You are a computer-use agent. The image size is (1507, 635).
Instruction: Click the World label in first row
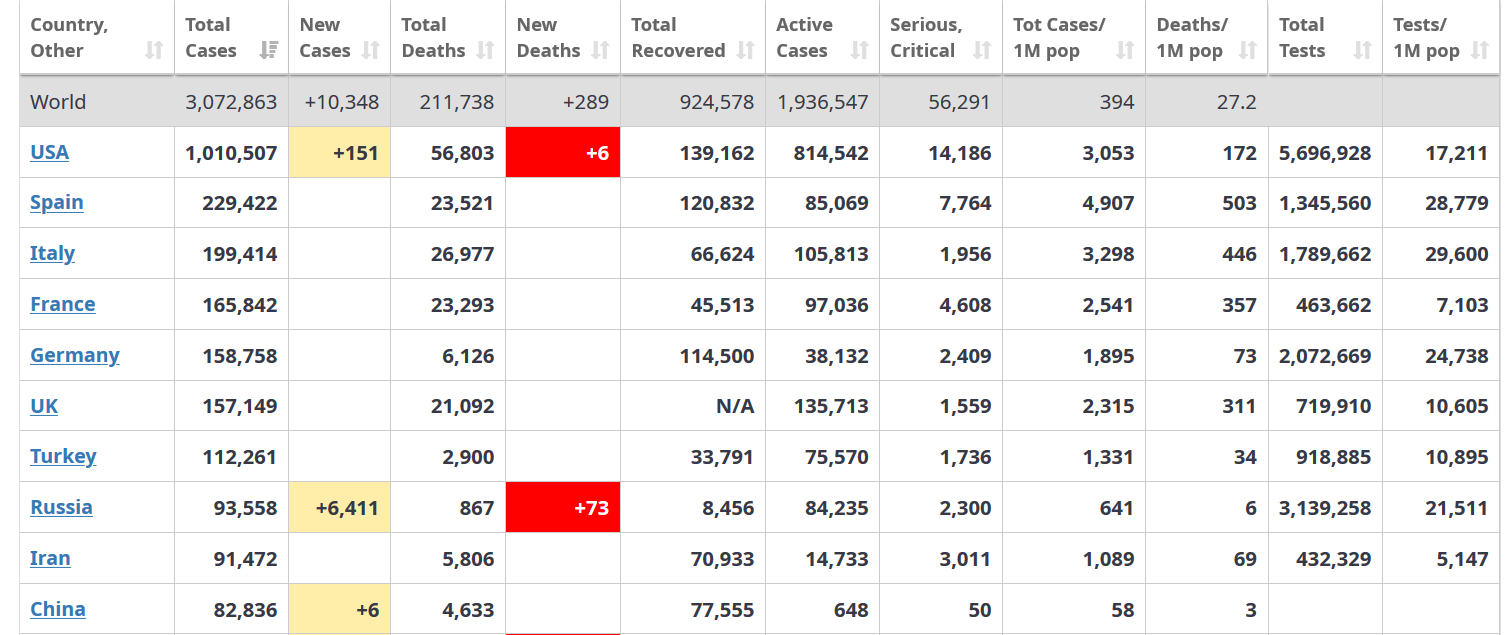pyautogui.click(x=58, y=102)
